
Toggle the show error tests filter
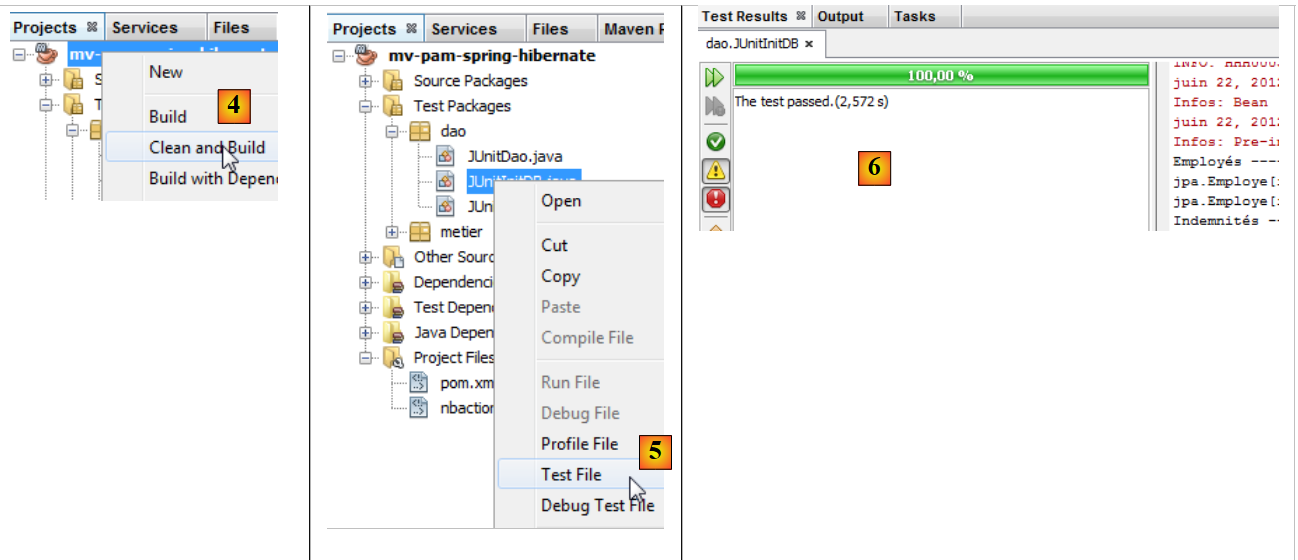point(715,199)
